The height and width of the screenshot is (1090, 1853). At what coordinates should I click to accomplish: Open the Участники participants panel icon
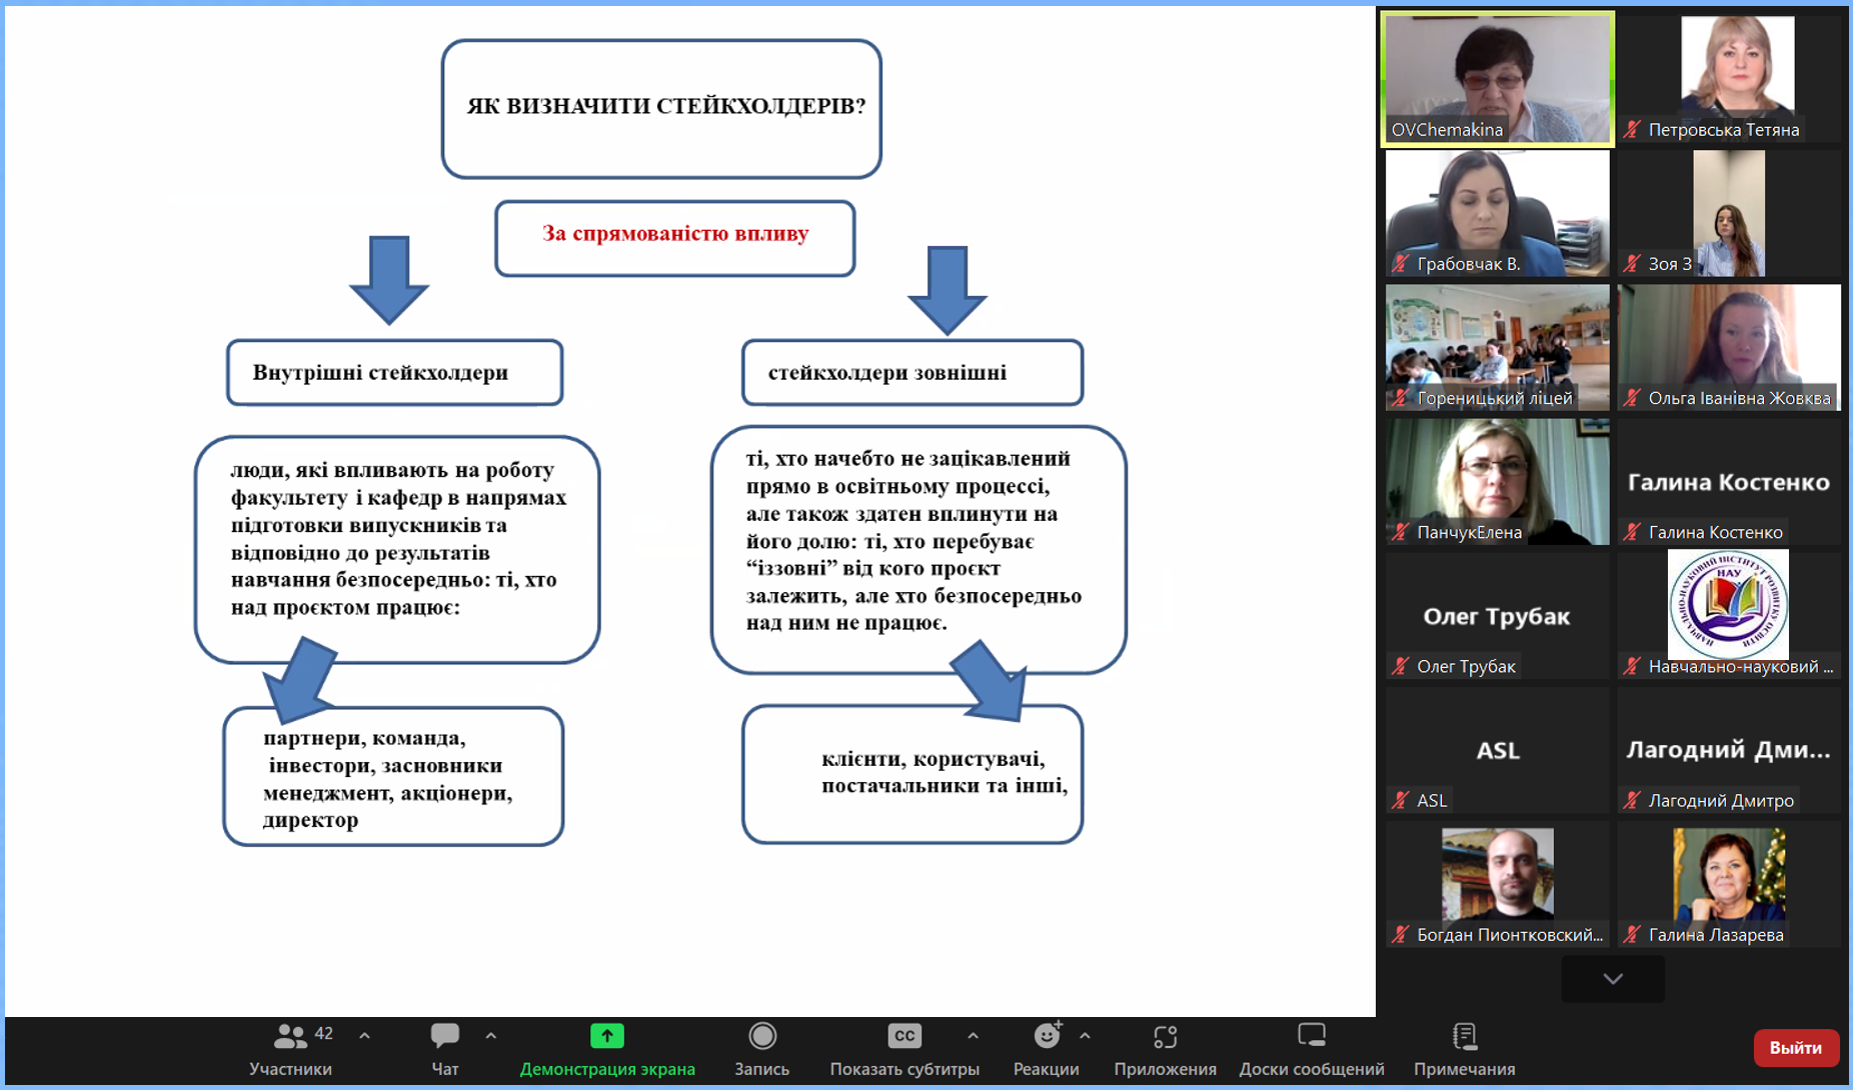290,1036
